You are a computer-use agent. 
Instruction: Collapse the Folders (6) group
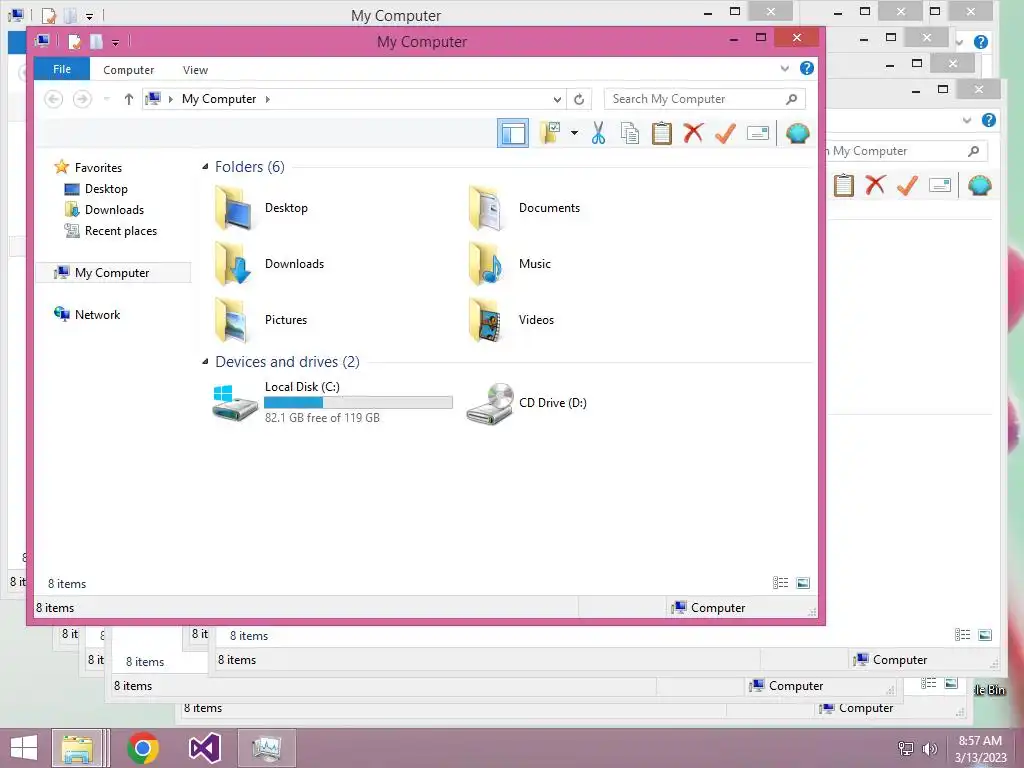click(x=205, y=167)
